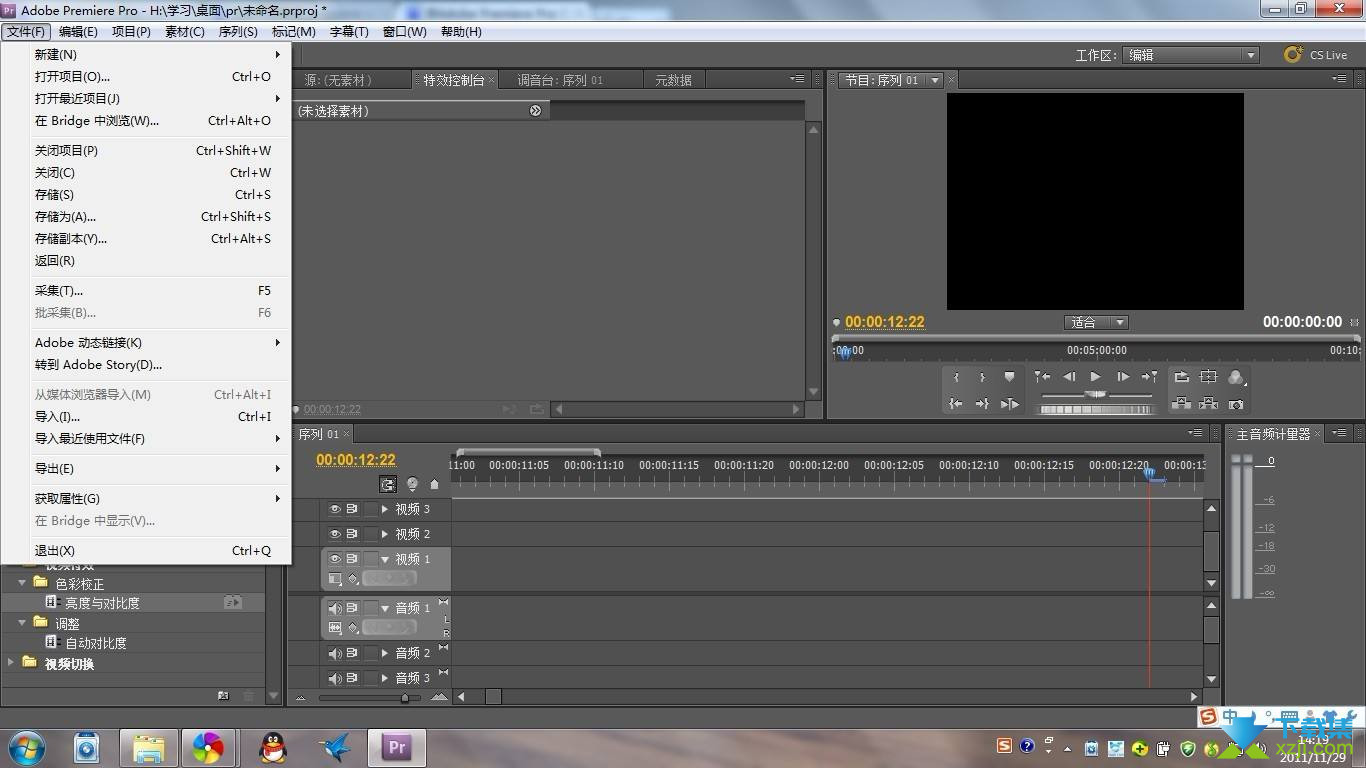
Task: Expand the 音频 3 track
Action: pyautogui.click(x=385, y=678)
